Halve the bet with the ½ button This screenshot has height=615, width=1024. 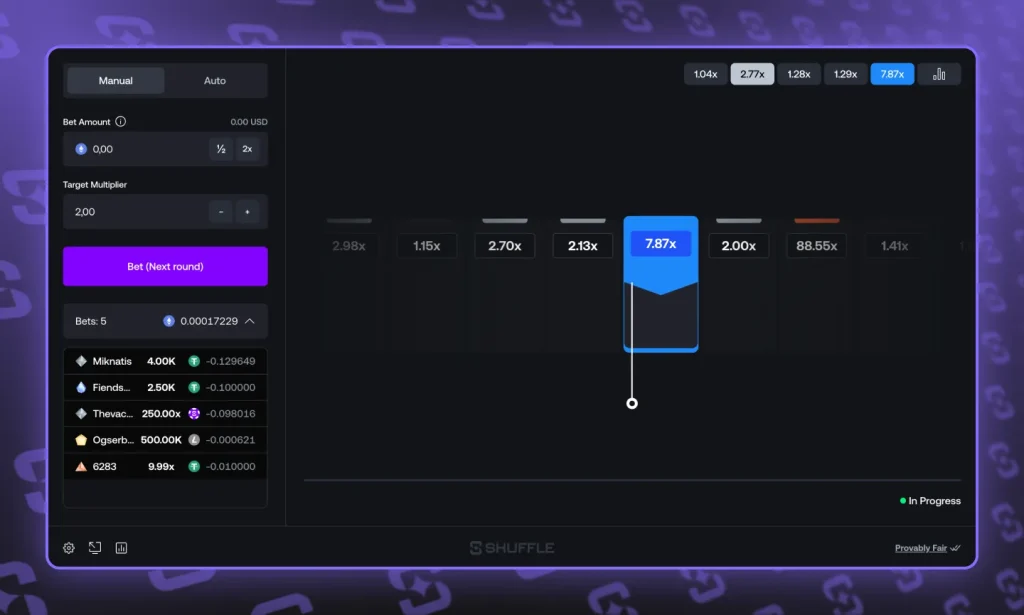221,149
